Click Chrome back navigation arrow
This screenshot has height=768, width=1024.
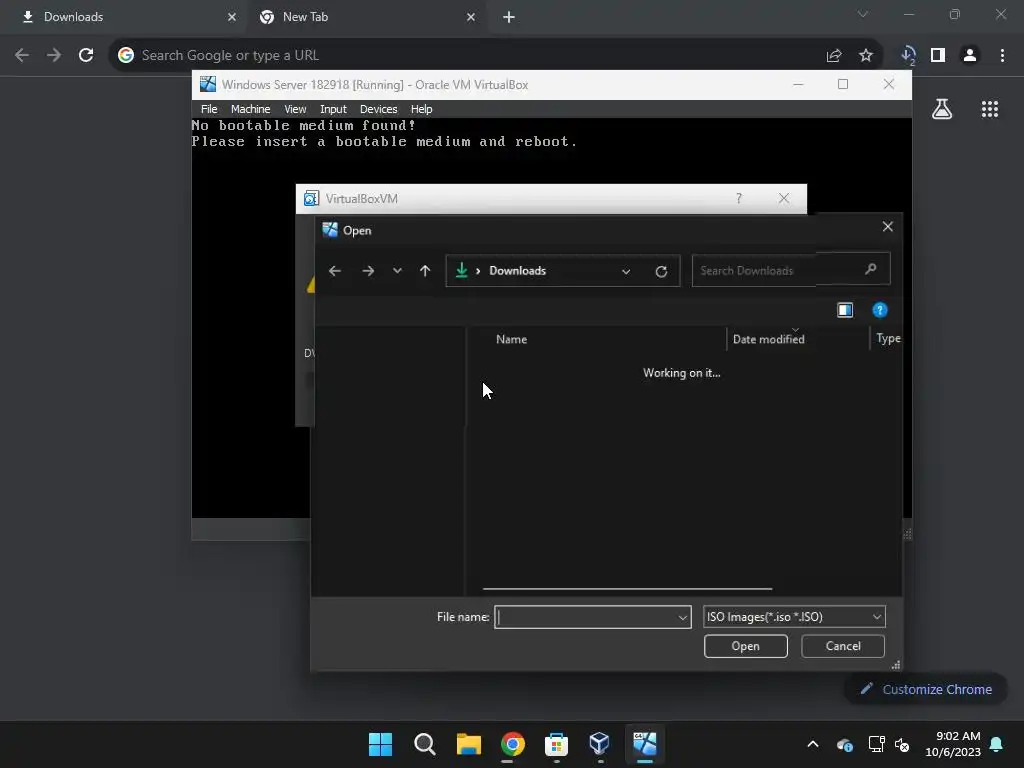(x=22, y=56)
